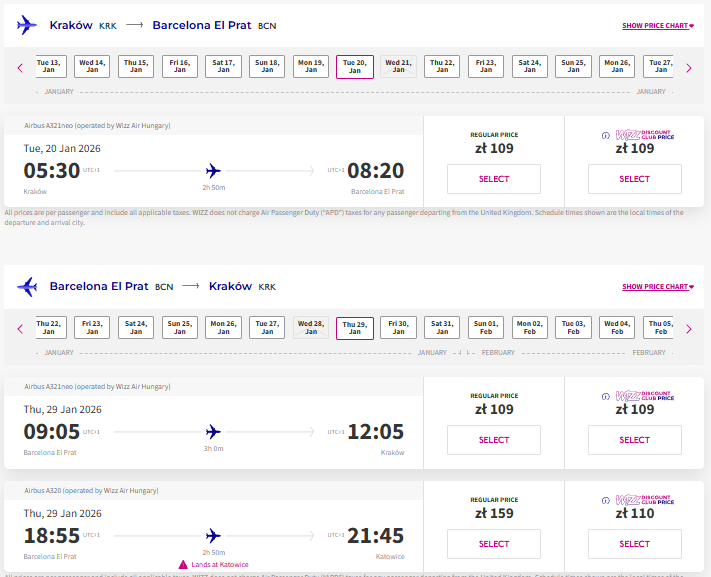Screen dimensions: 711x577
Task: Select Discount Club price for 09:05 flight
Action: click(x=634, y=440)
